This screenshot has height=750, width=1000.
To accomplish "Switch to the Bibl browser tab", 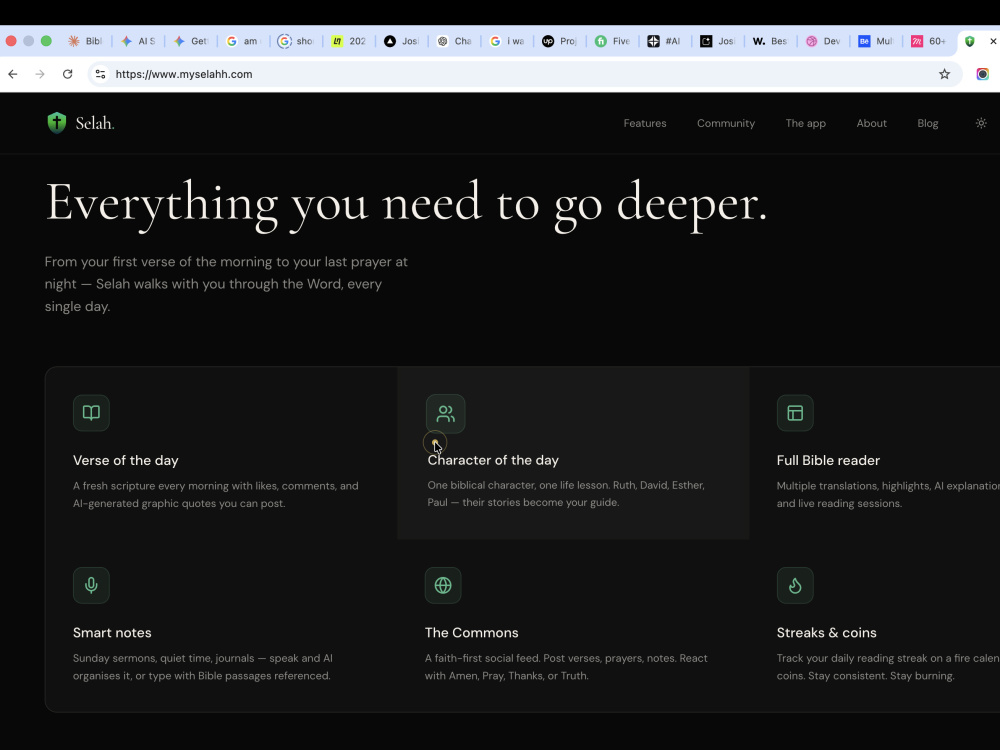I will click(85, 41).
